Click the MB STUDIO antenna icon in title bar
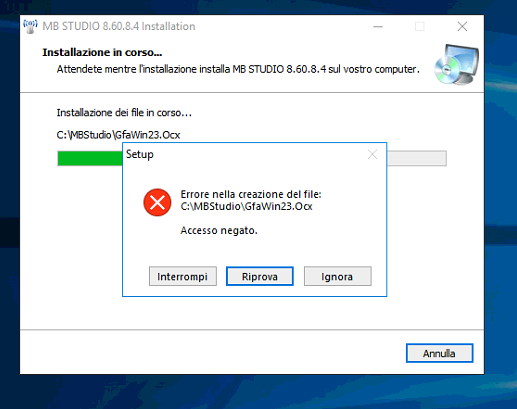 point(30,26)
